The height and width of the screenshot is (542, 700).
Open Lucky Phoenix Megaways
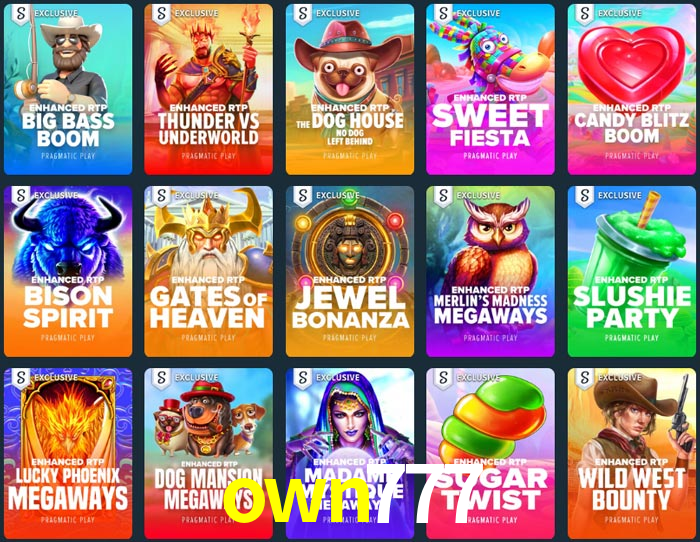[68, 454]
